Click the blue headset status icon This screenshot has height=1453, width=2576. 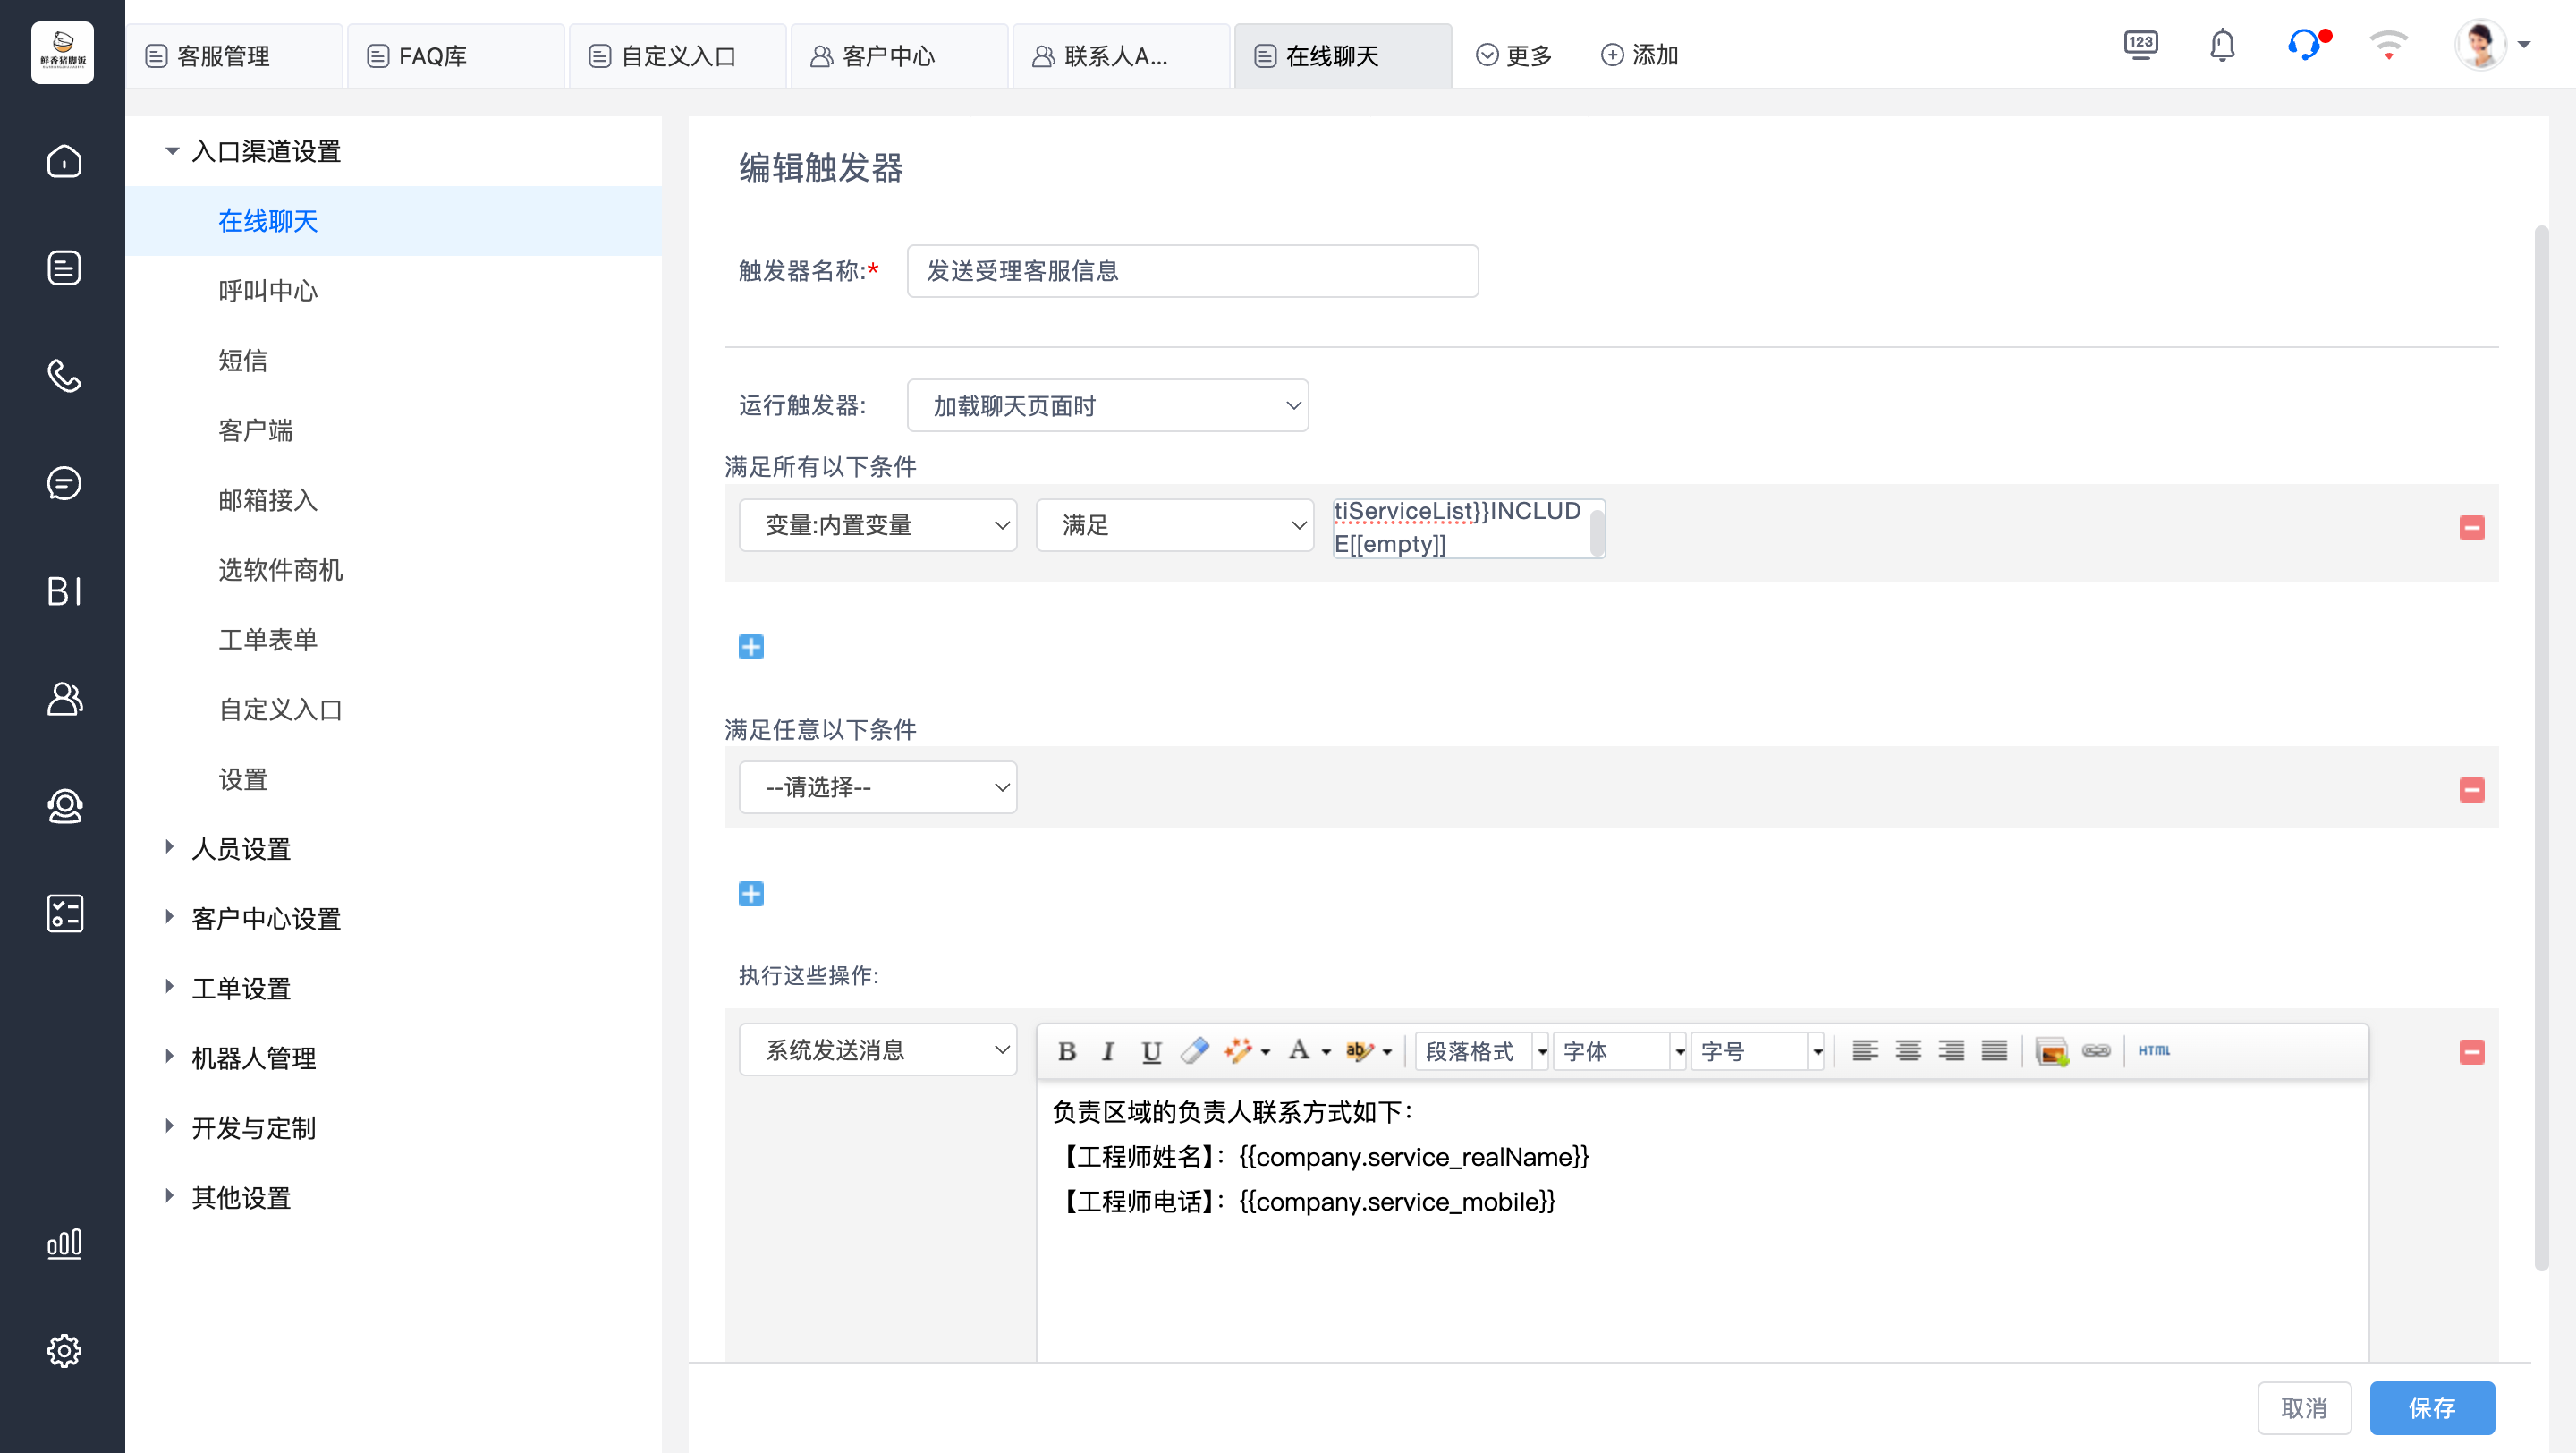(x=2303, y=46)
